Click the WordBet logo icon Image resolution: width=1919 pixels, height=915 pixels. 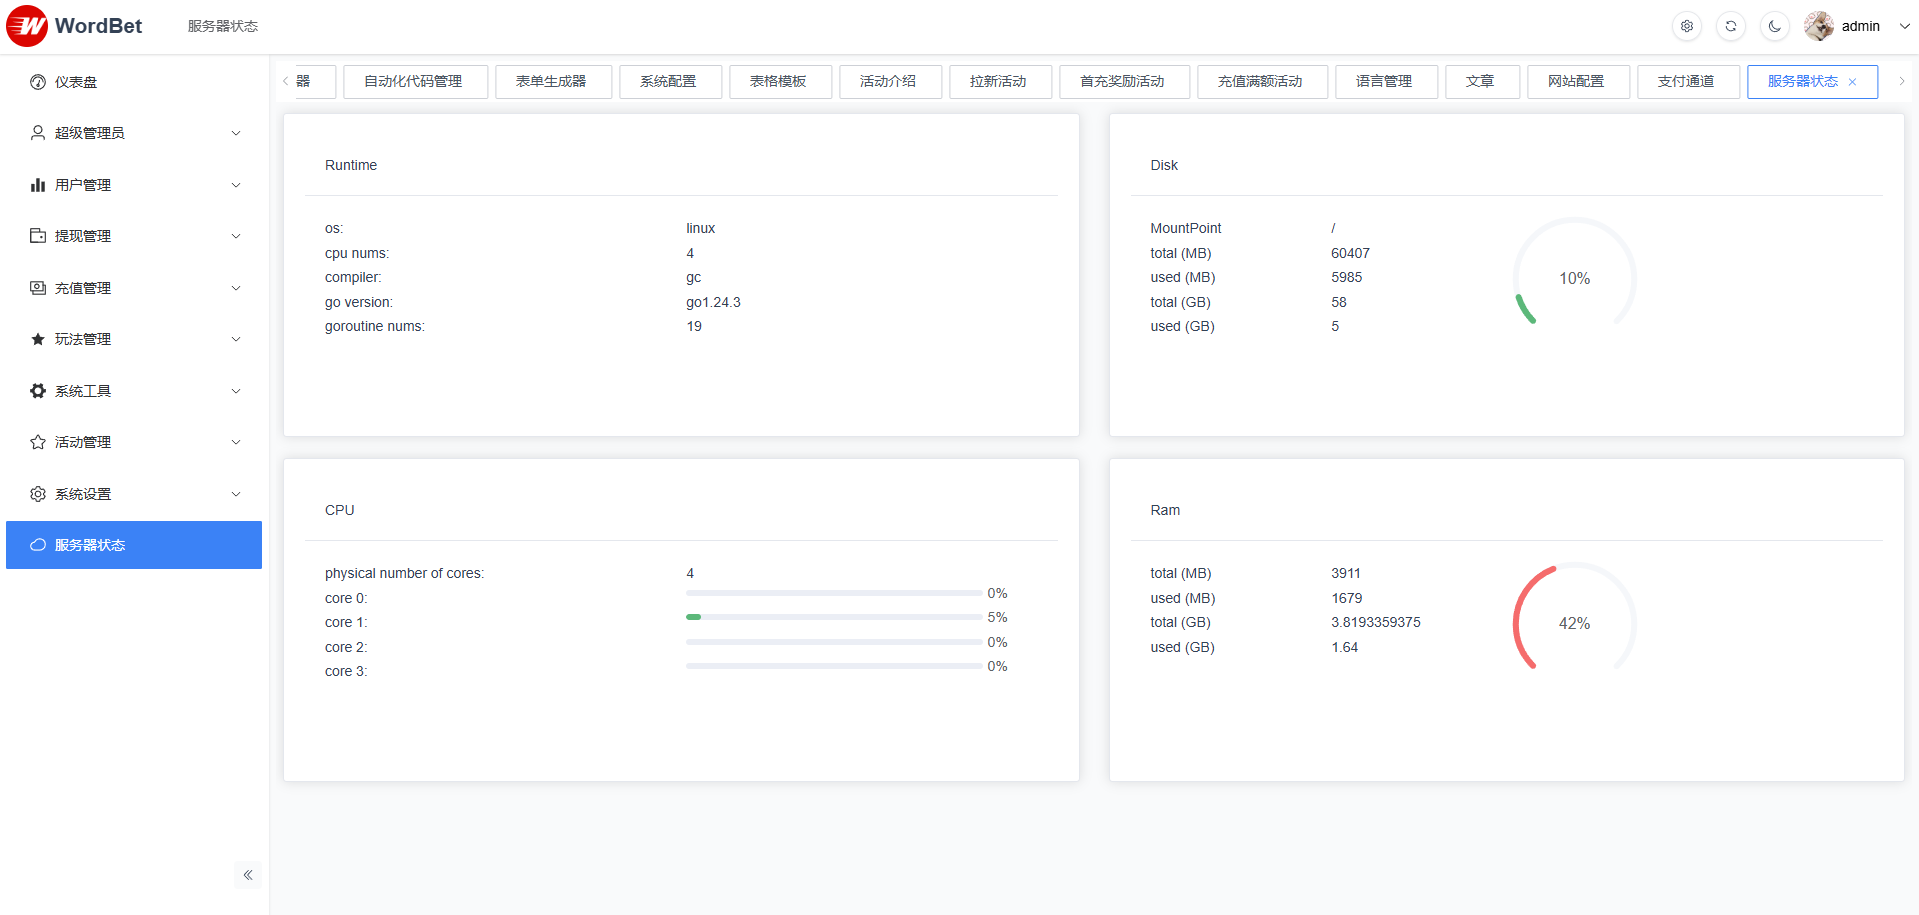(27, 26)
